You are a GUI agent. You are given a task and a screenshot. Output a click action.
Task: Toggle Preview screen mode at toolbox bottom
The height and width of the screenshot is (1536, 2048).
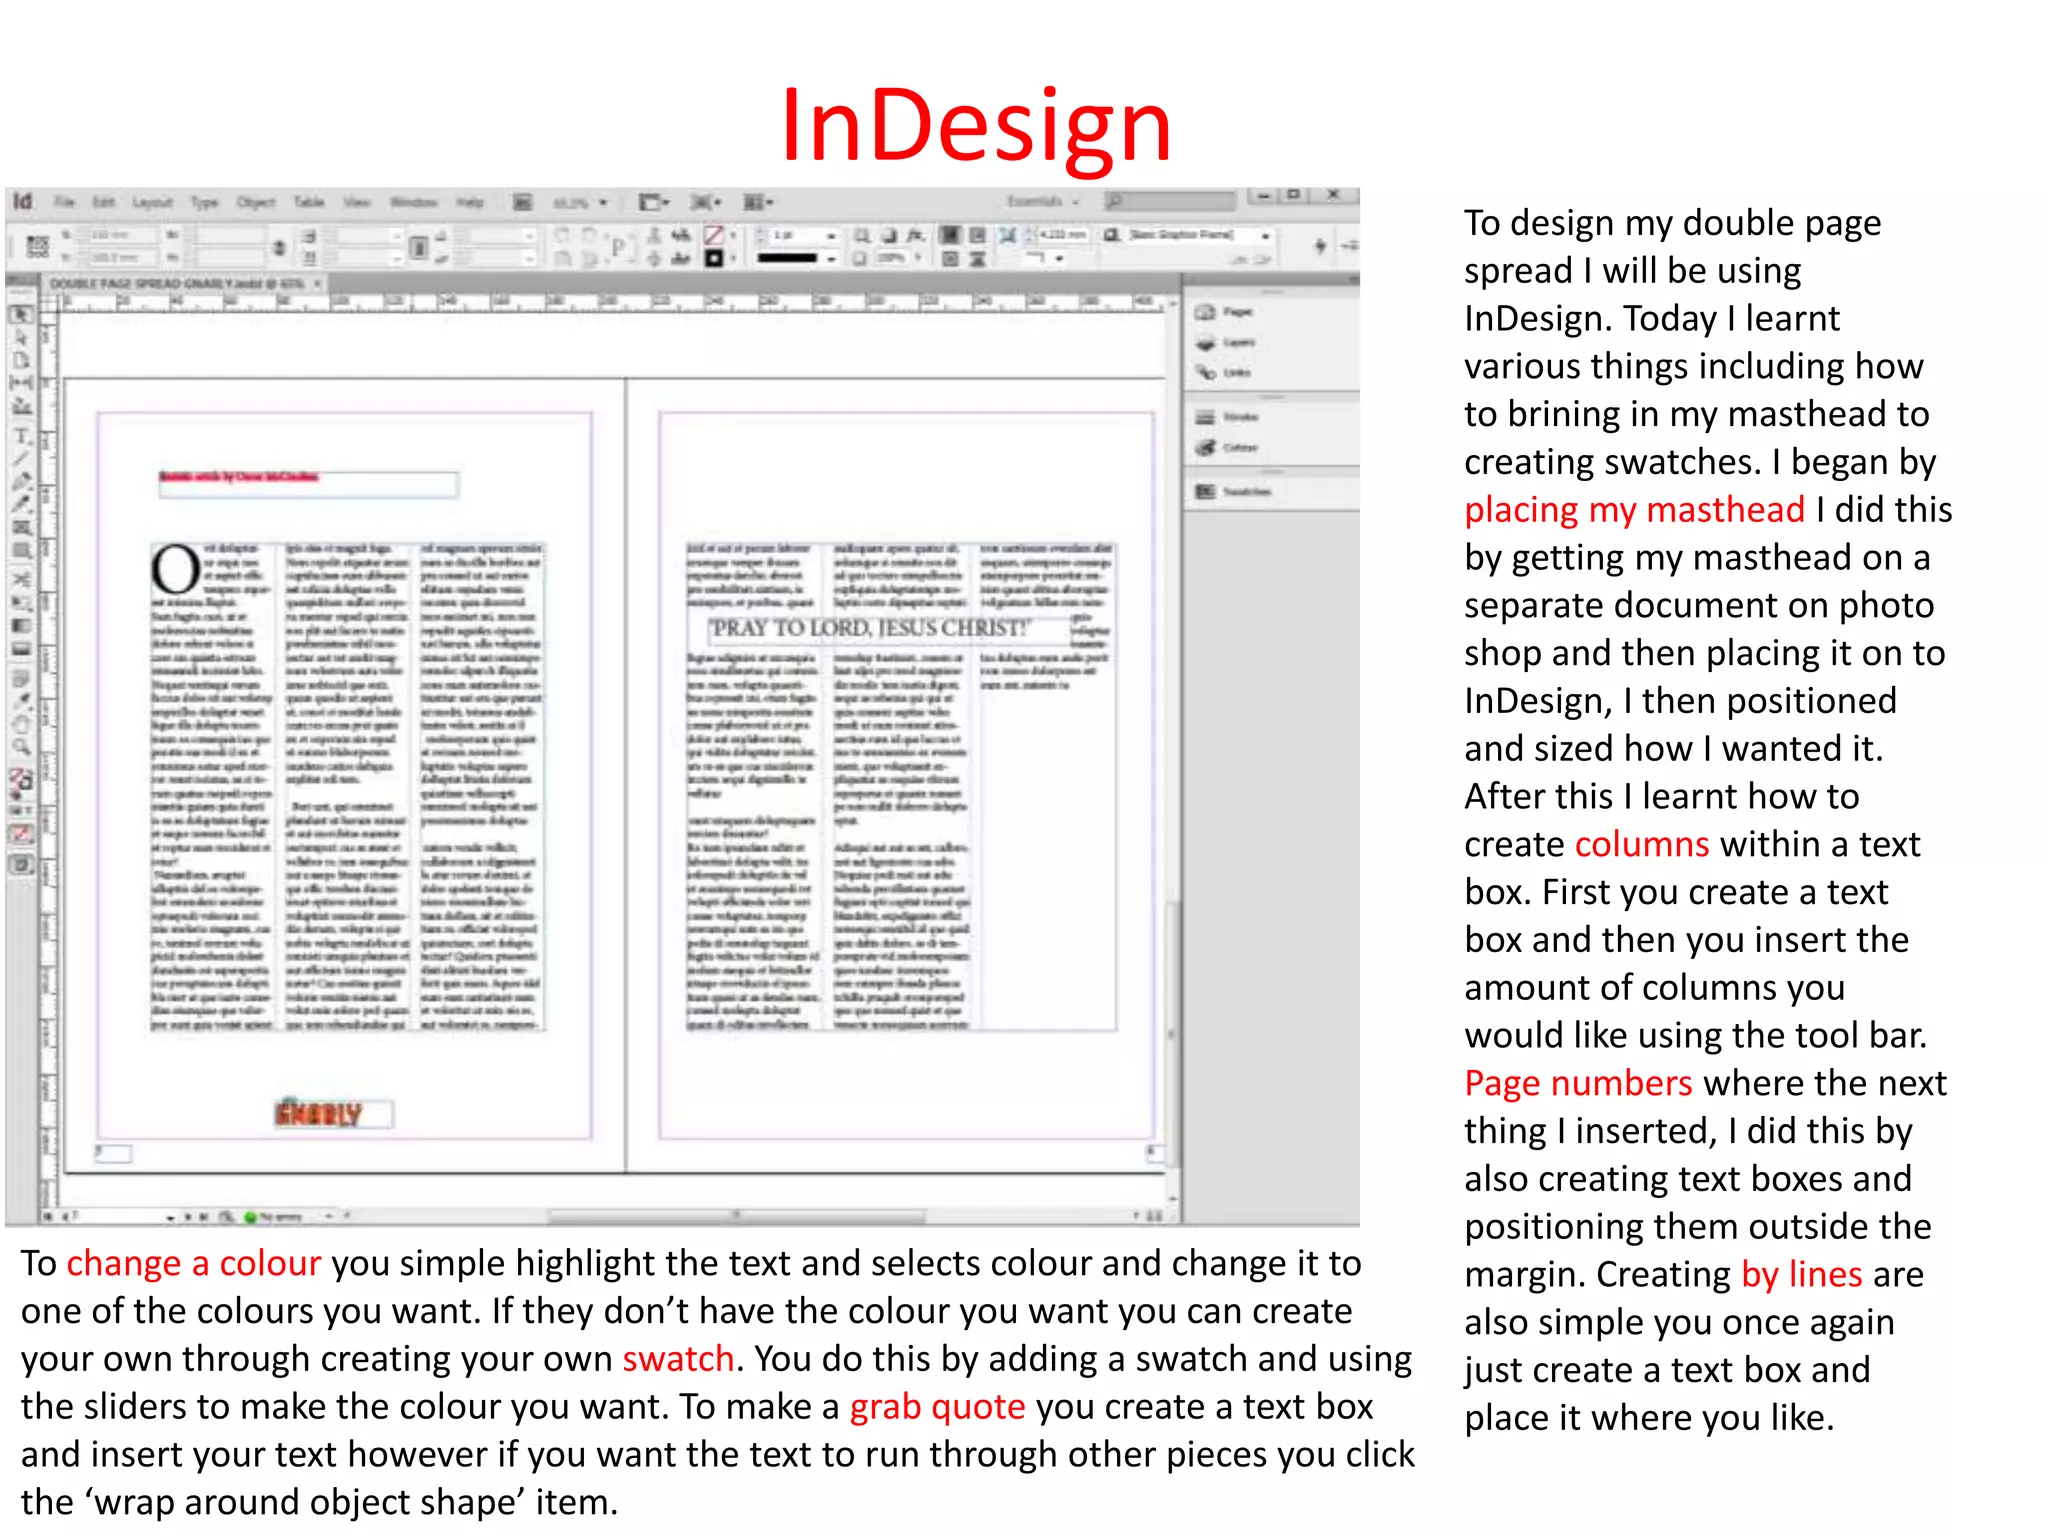pos(21,864)
